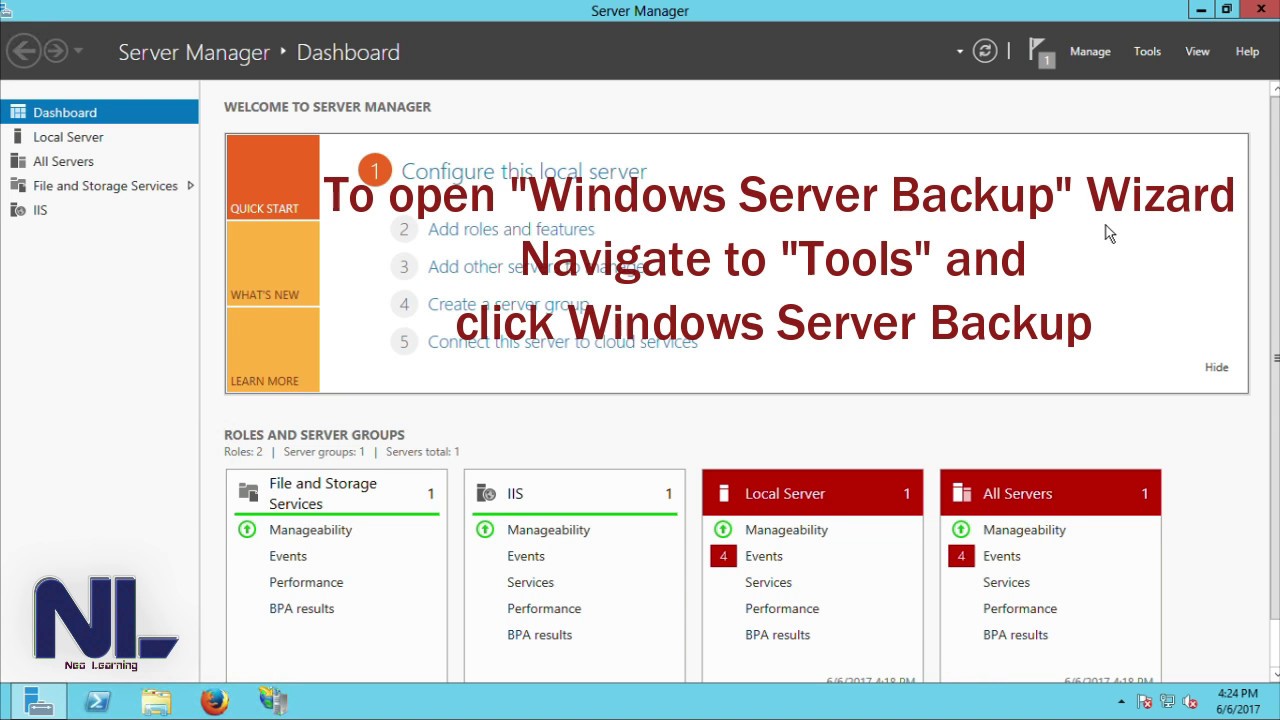The height and width of the screenshot is (720, 1280).
Task: Open the What's New tile
Action: pyautogui.click(x=273, y=263)
